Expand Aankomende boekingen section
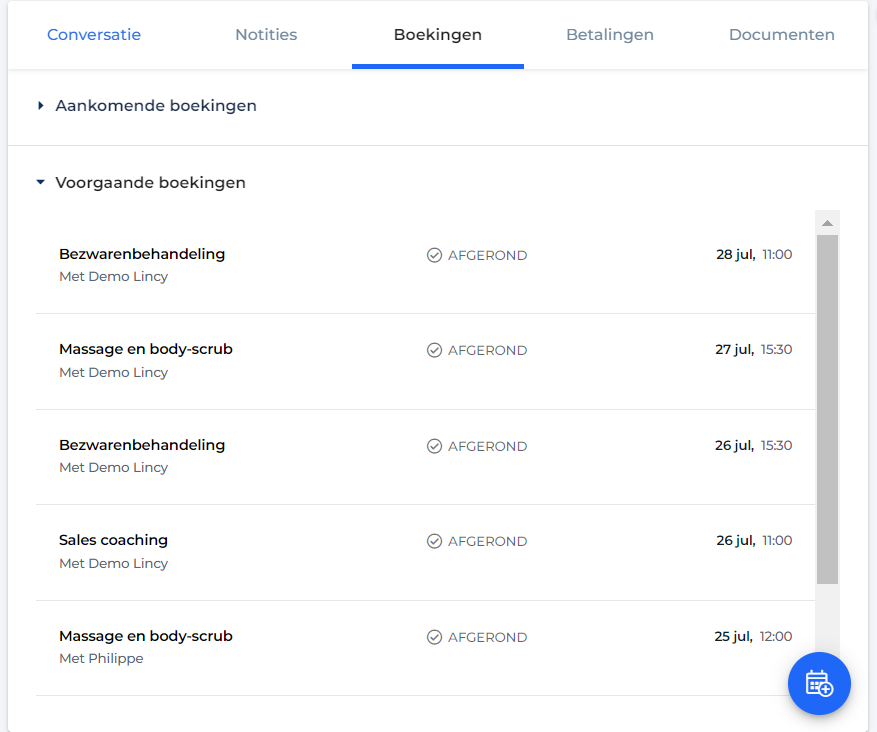 pos(40,105)
